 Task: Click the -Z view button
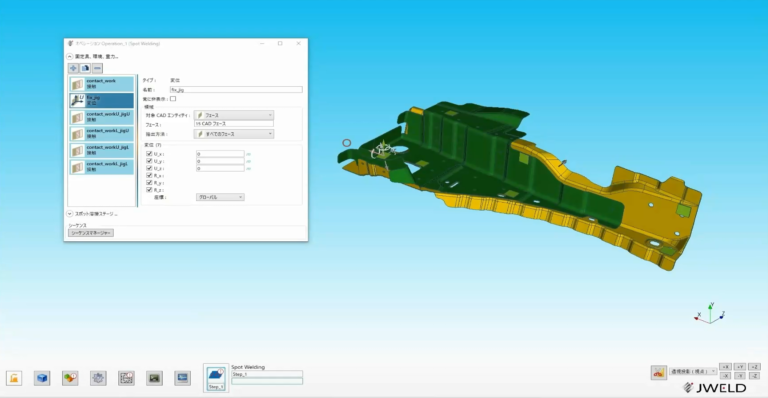(755, 376)
